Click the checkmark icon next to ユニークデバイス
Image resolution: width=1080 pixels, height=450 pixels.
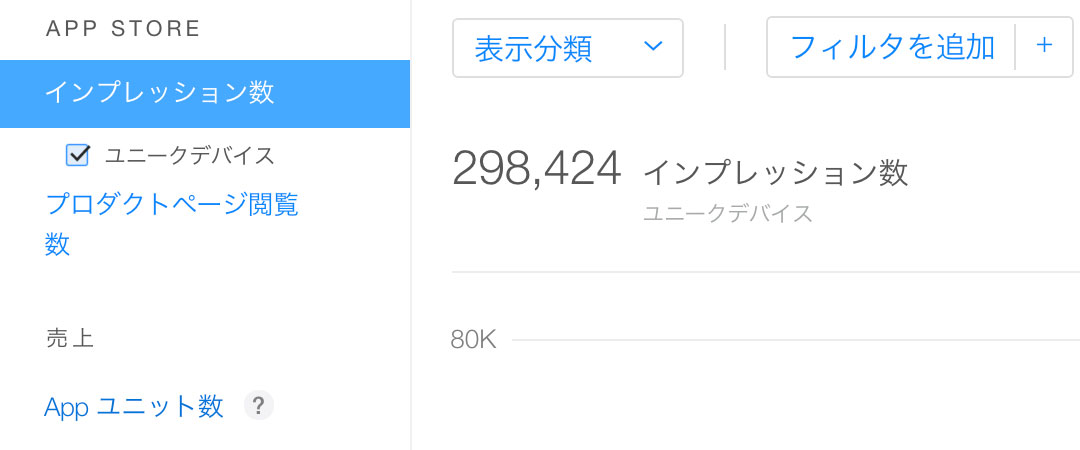[x=78, y=155]
